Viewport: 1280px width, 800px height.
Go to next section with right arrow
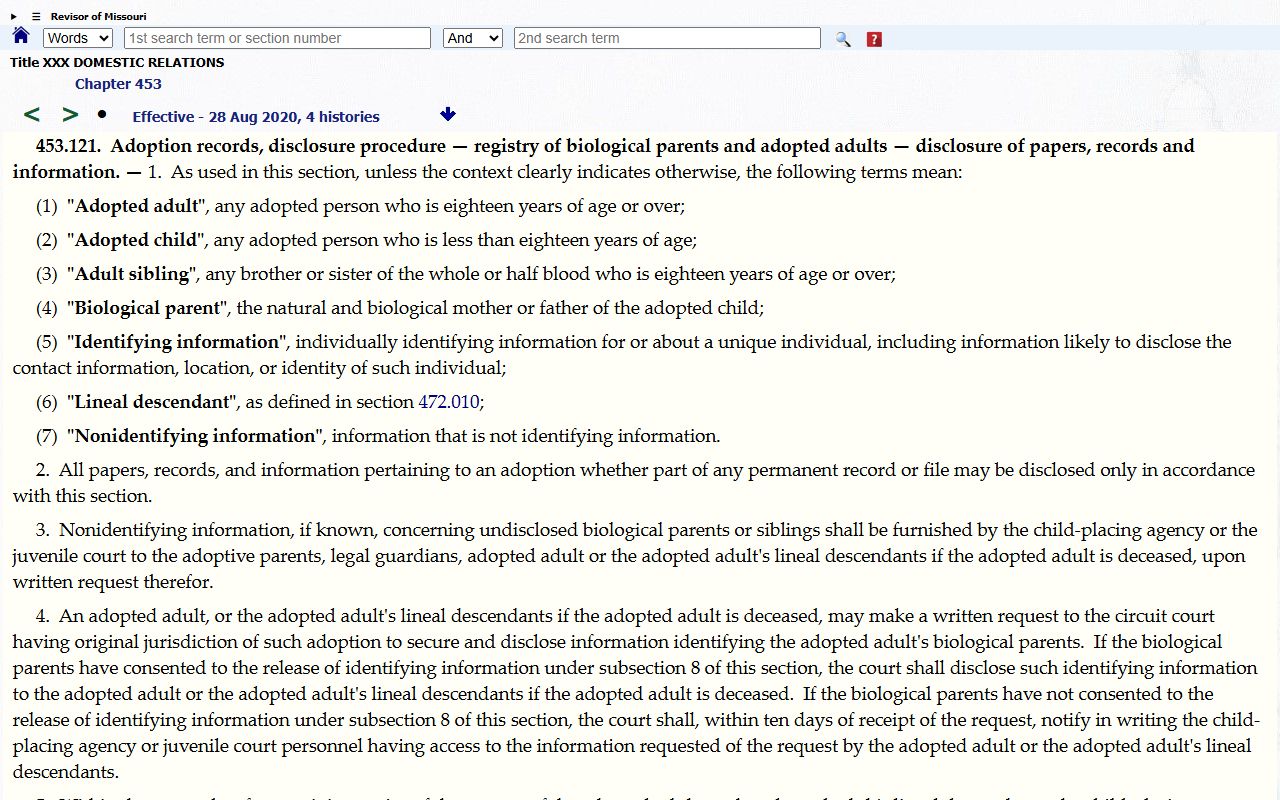coord(70,115)
